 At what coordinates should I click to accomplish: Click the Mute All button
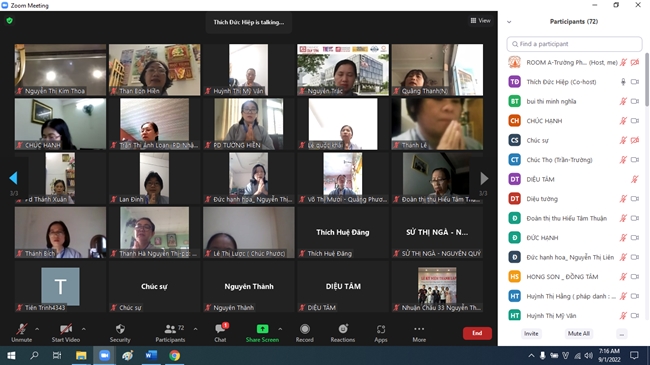(579, 333)
